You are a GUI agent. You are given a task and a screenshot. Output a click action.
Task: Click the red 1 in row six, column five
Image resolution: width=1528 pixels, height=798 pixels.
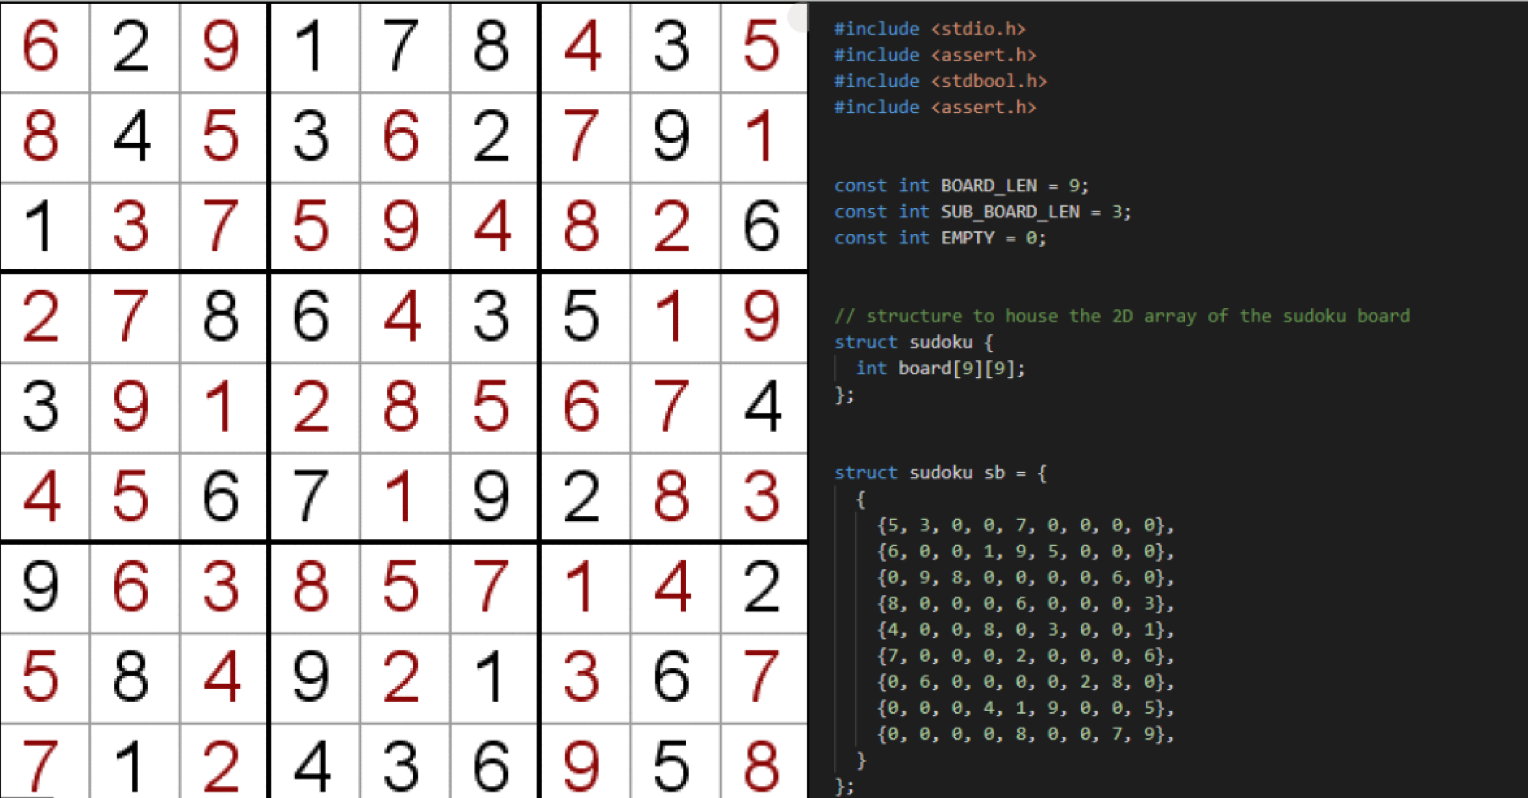401,497
